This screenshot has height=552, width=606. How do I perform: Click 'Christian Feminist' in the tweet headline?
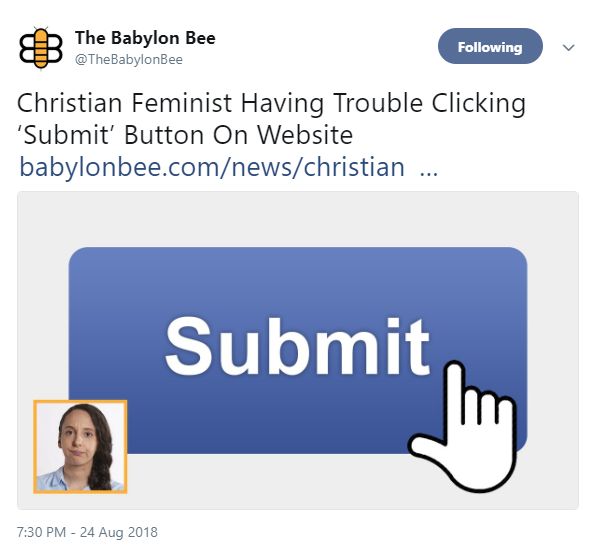click(124, 103)
